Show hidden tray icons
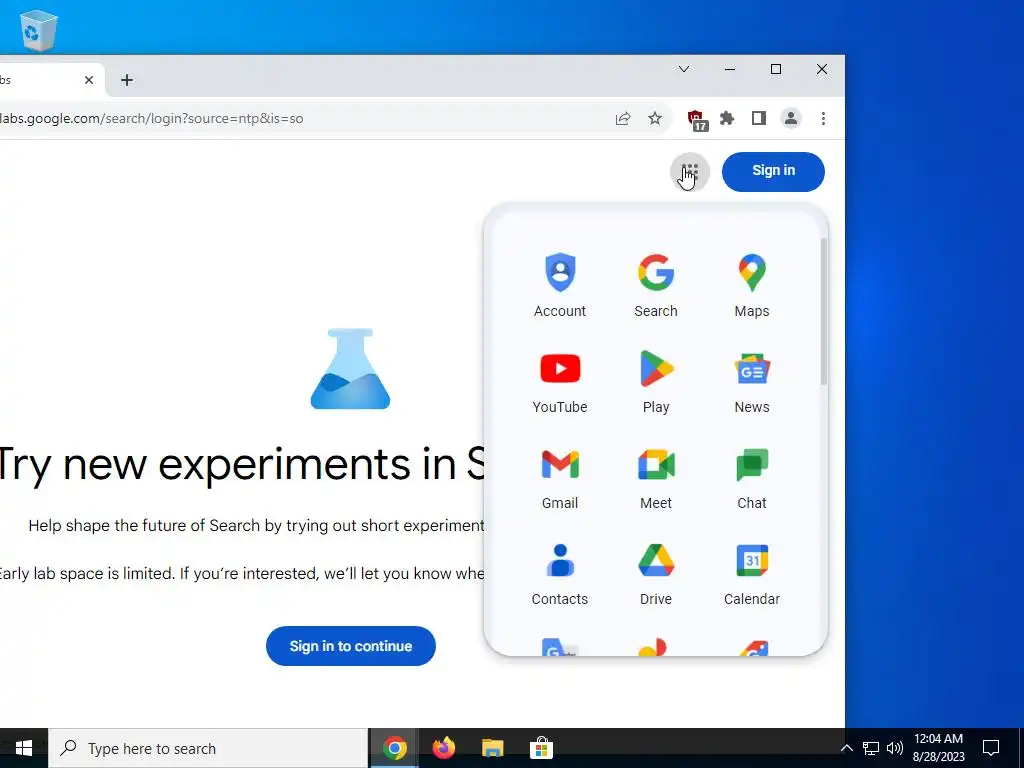Viewport: 1024px width, 768px height. (846, 748)
